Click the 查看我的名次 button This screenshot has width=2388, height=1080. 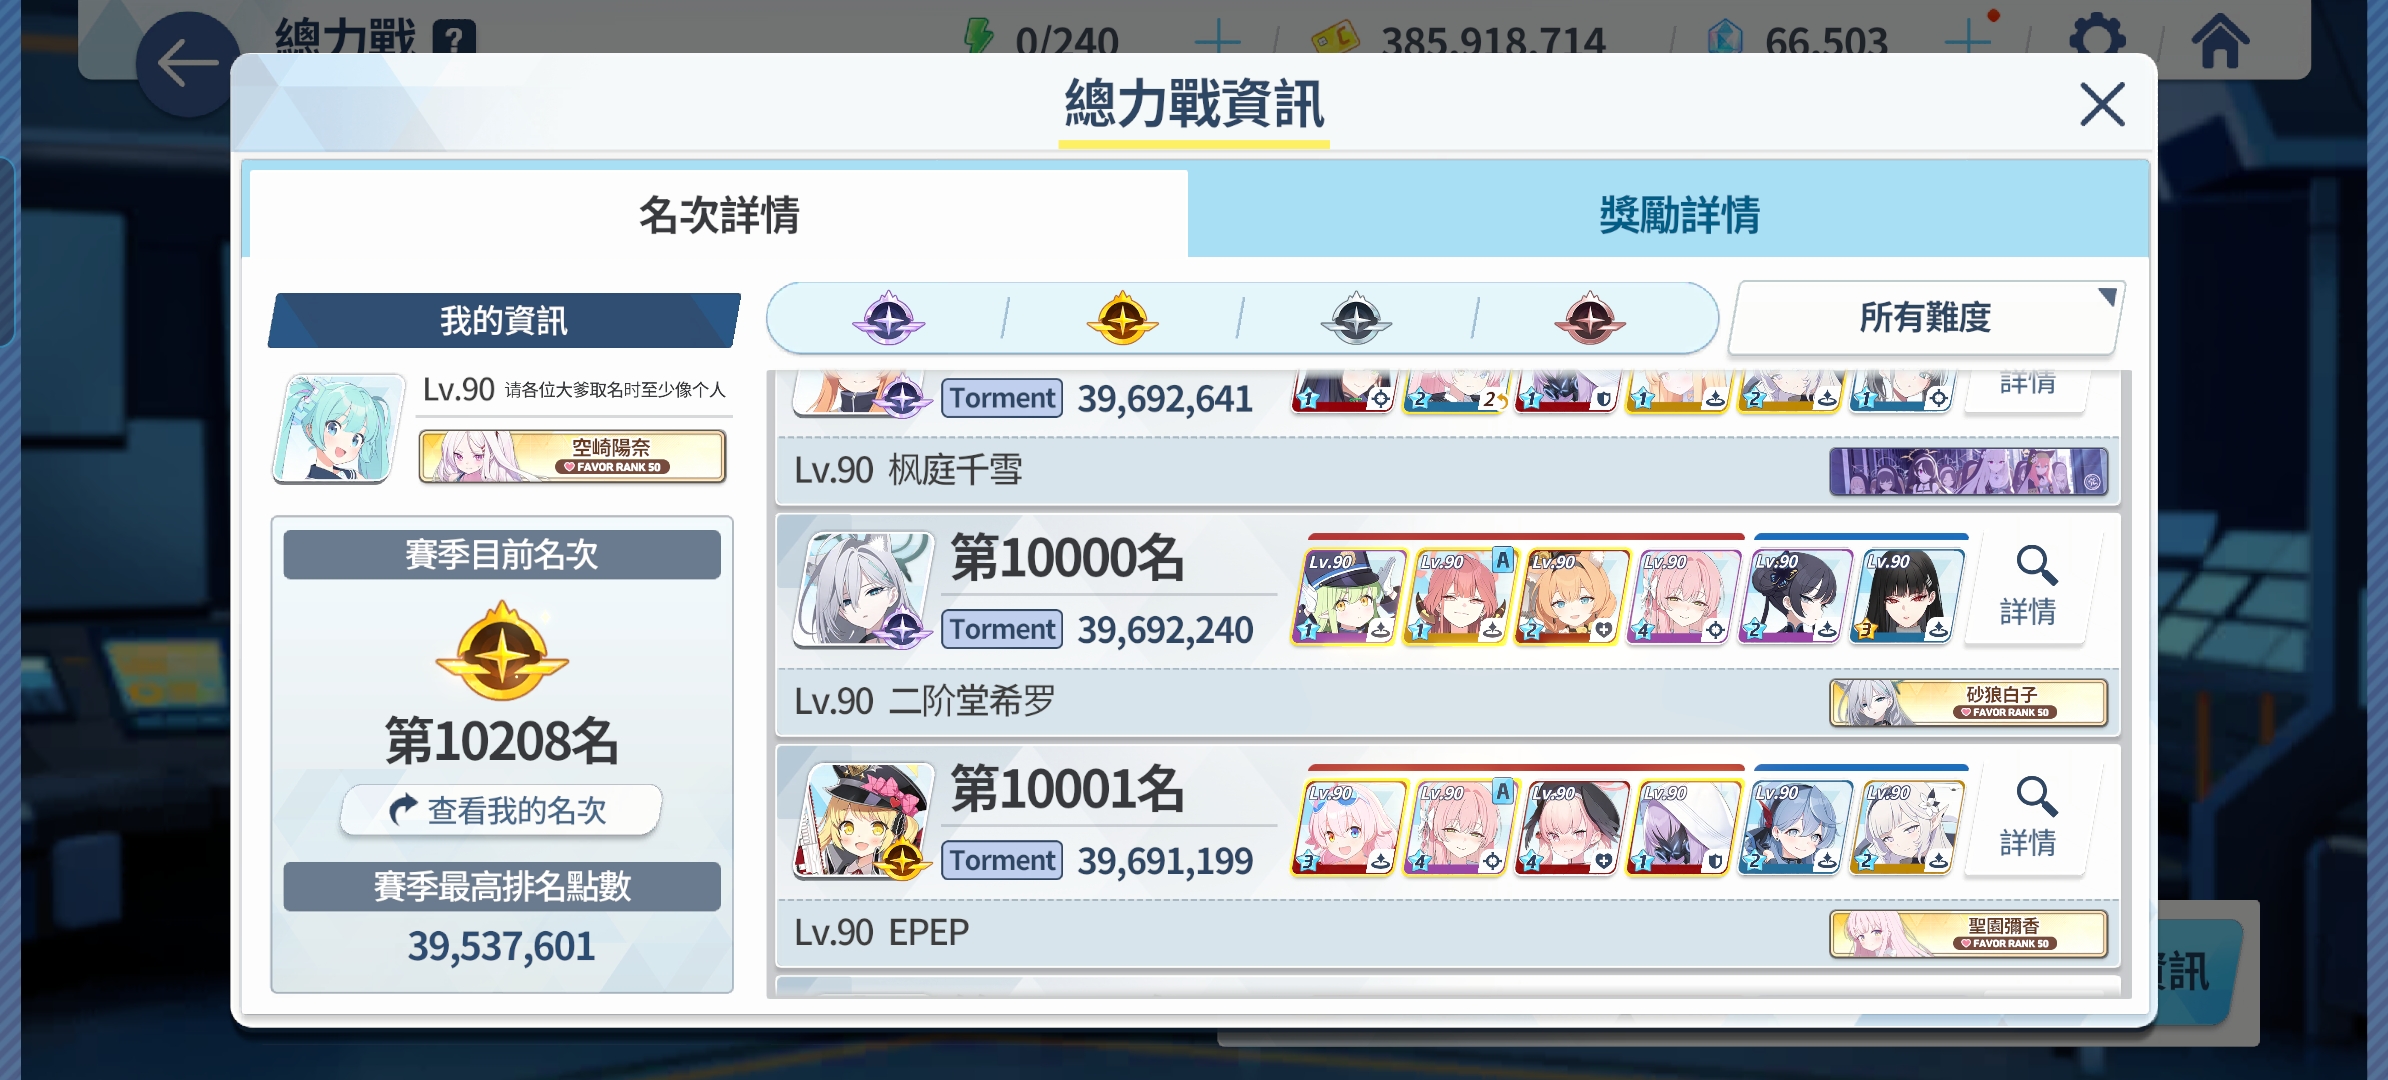[x=501, y=809]
